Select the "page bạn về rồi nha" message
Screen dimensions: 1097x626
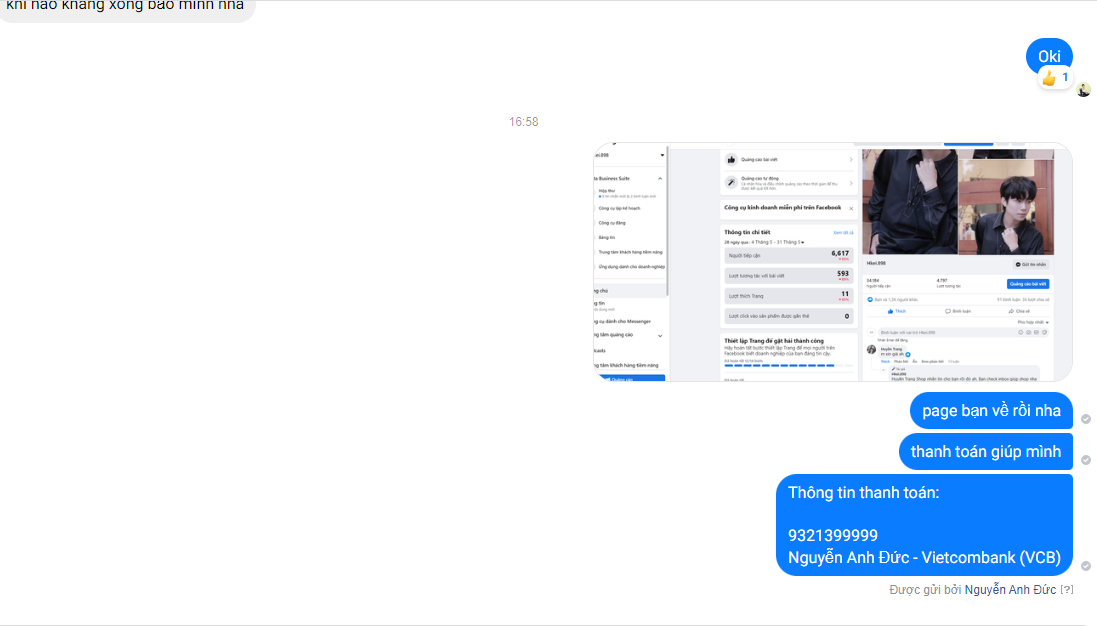(x=991, y=411)
